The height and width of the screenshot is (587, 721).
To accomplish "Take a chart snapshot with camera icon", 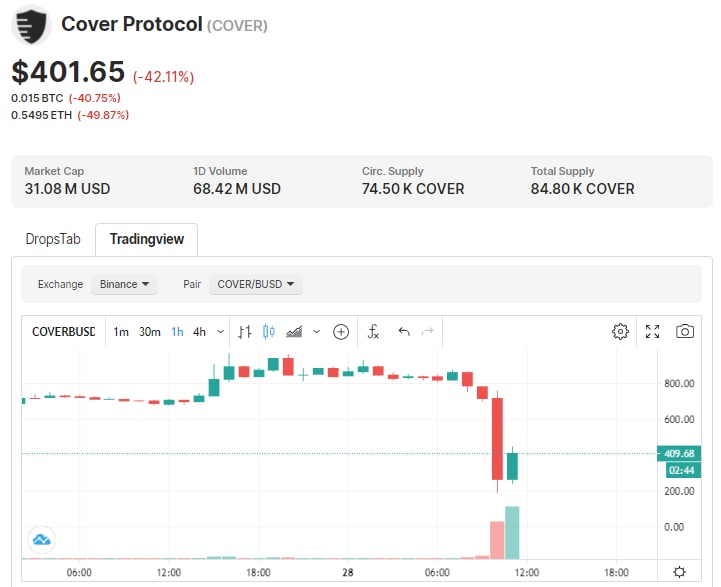I will (x=685, y=331).
